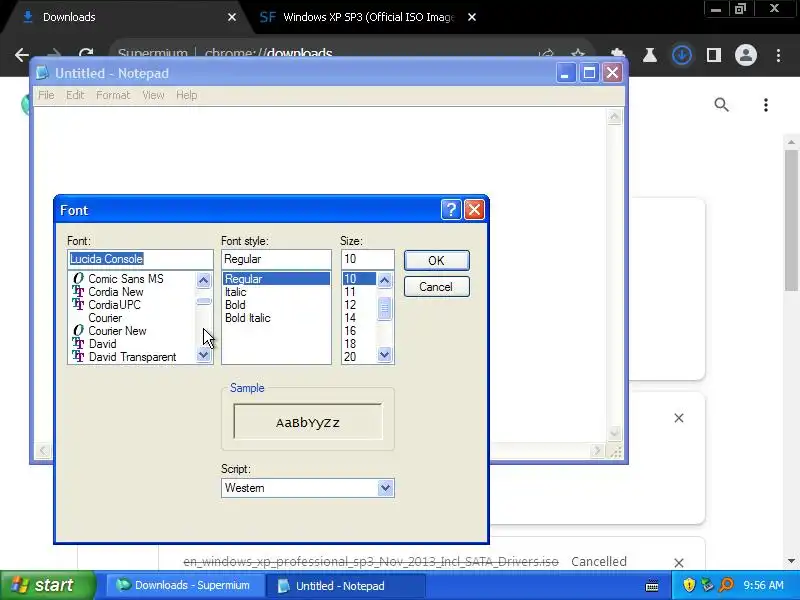Open the Chrome three-dot main menu

click(x=779, y=55)
